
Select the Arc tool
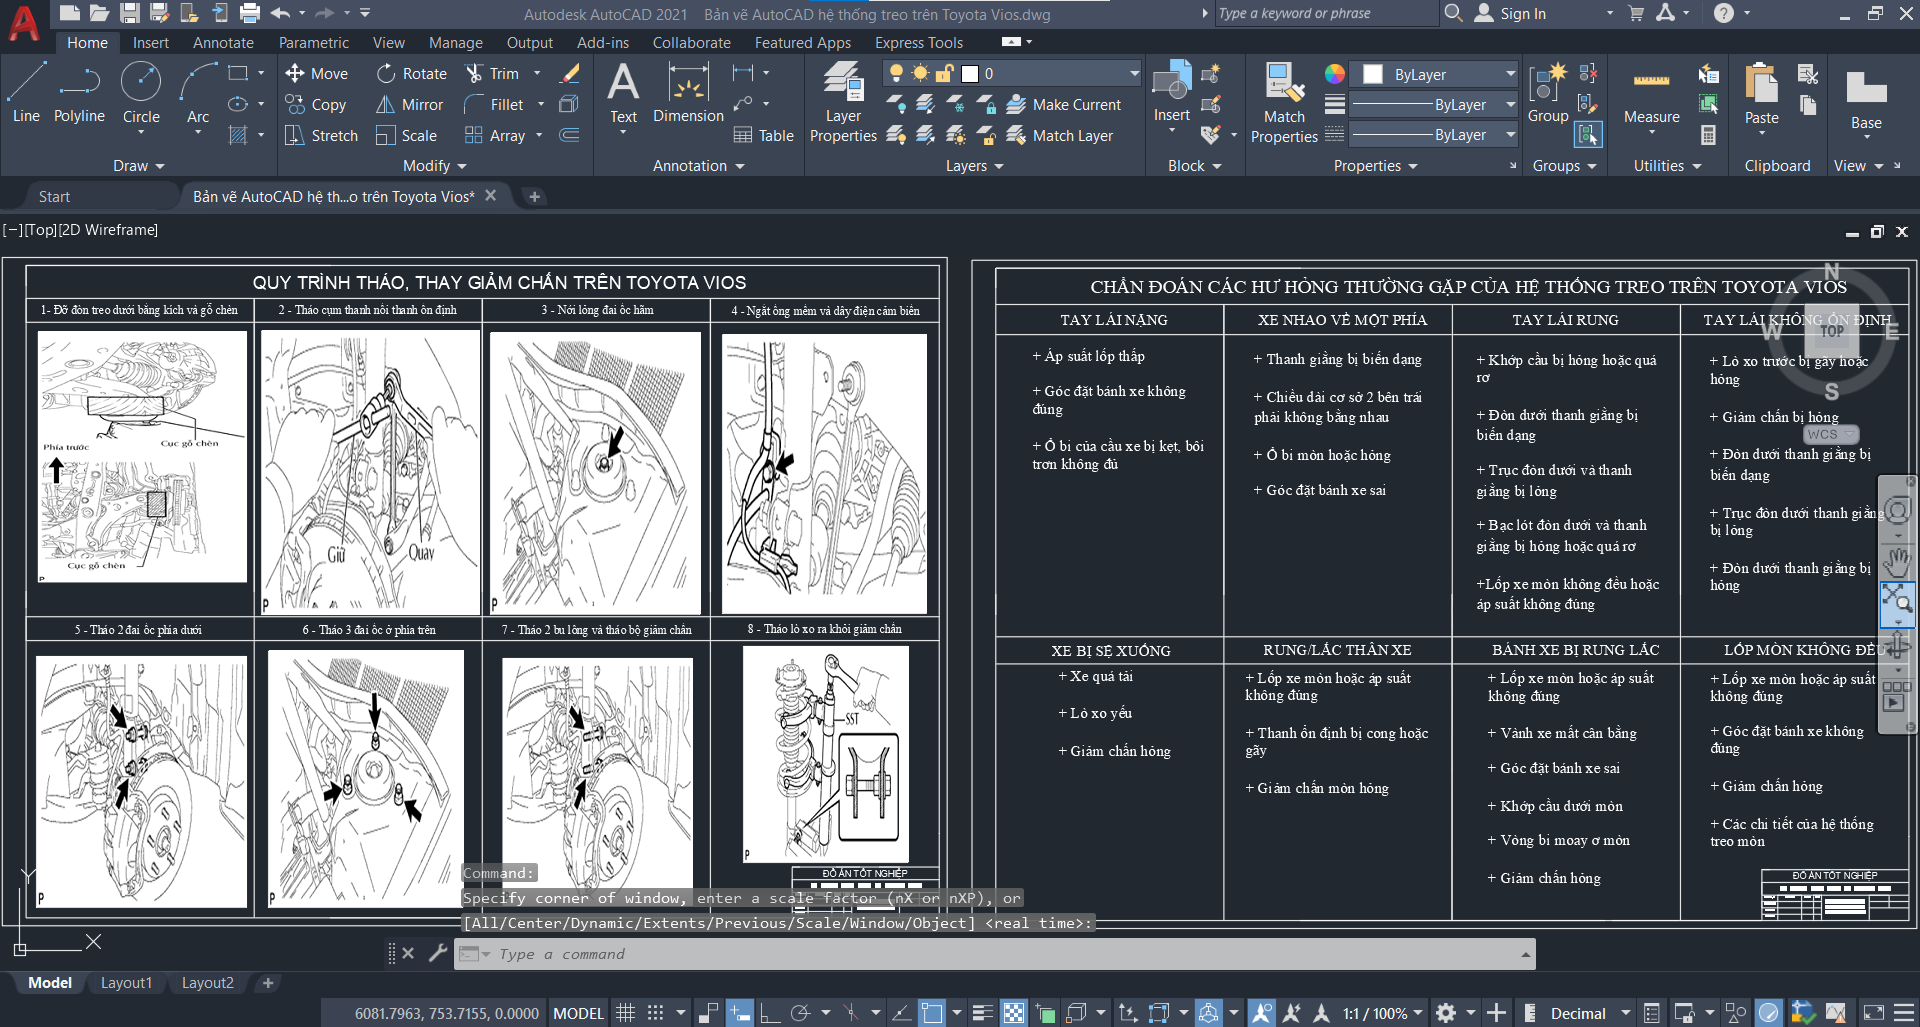pos(198,92)
